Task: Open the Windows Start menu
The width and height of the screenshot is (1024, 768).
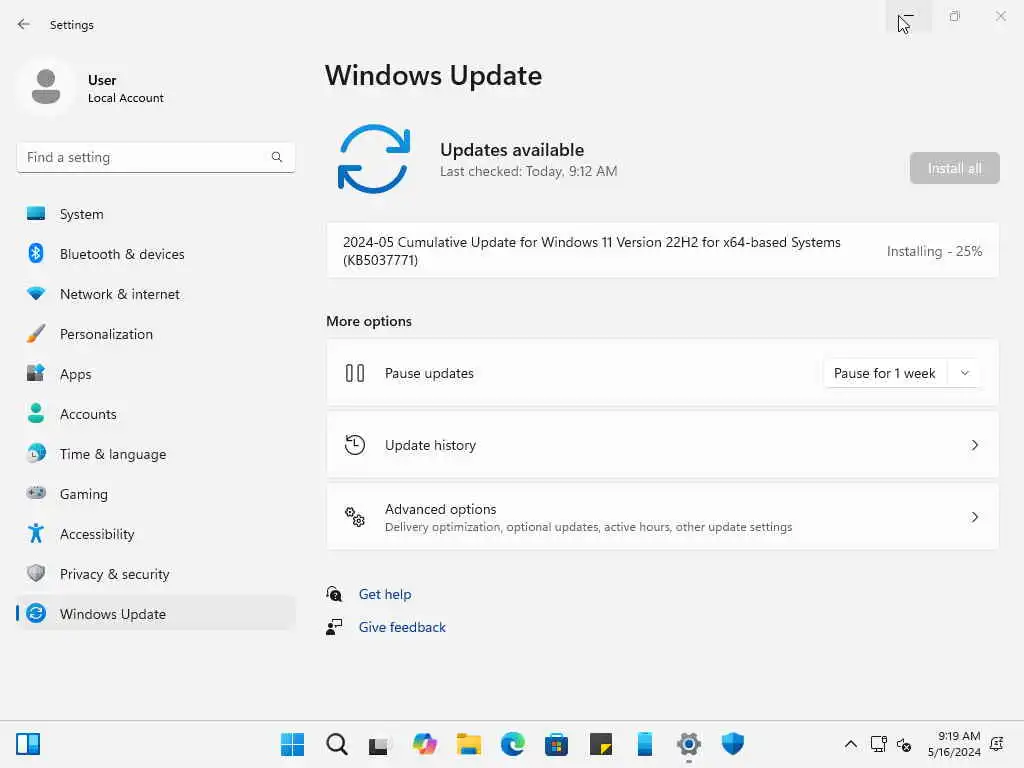Action: (x=292, y=744)
